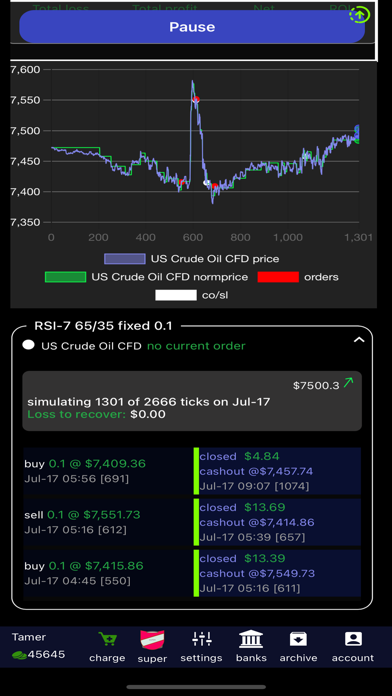Open the super shield icon
Screen dimensions: 392x696
pos(152,641)
